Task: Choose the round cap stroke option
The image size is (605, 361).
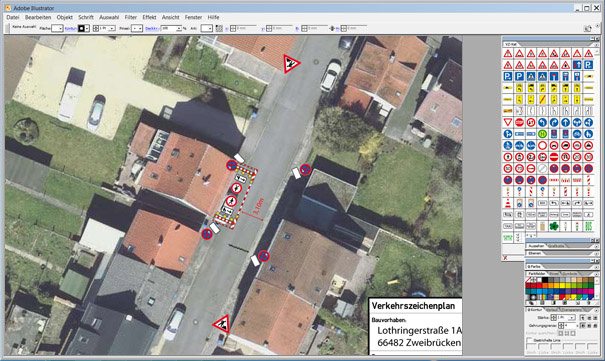Action: (589, 318)
